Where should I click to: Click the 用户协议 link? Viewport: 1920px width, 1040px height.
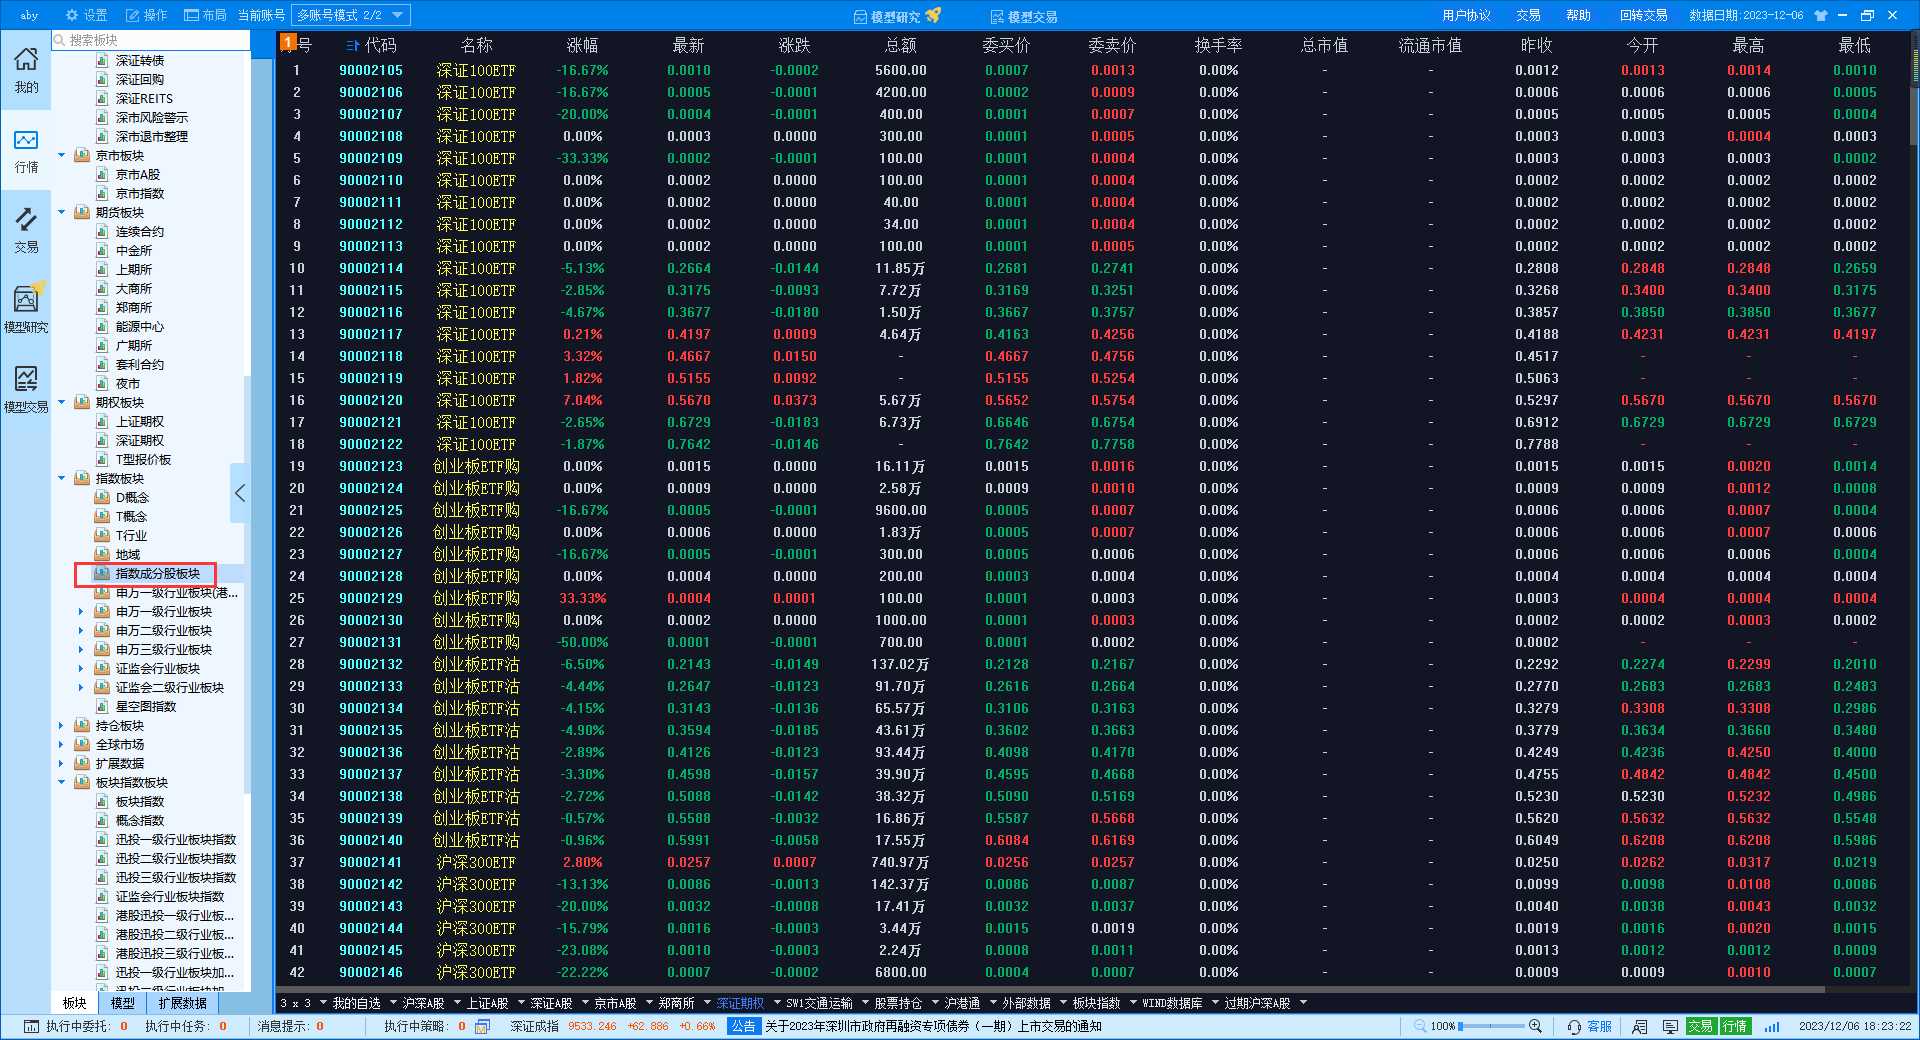(1466, 16)
